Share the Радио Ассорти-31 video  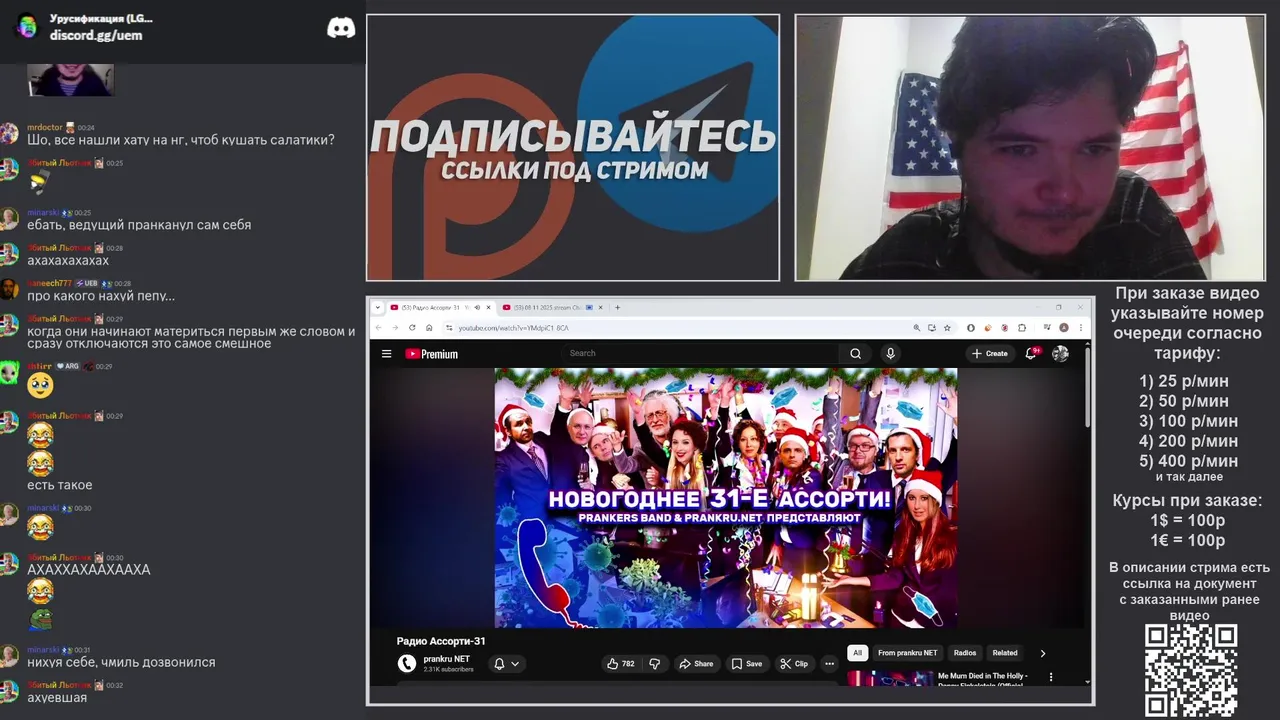[x=696, y=663]
